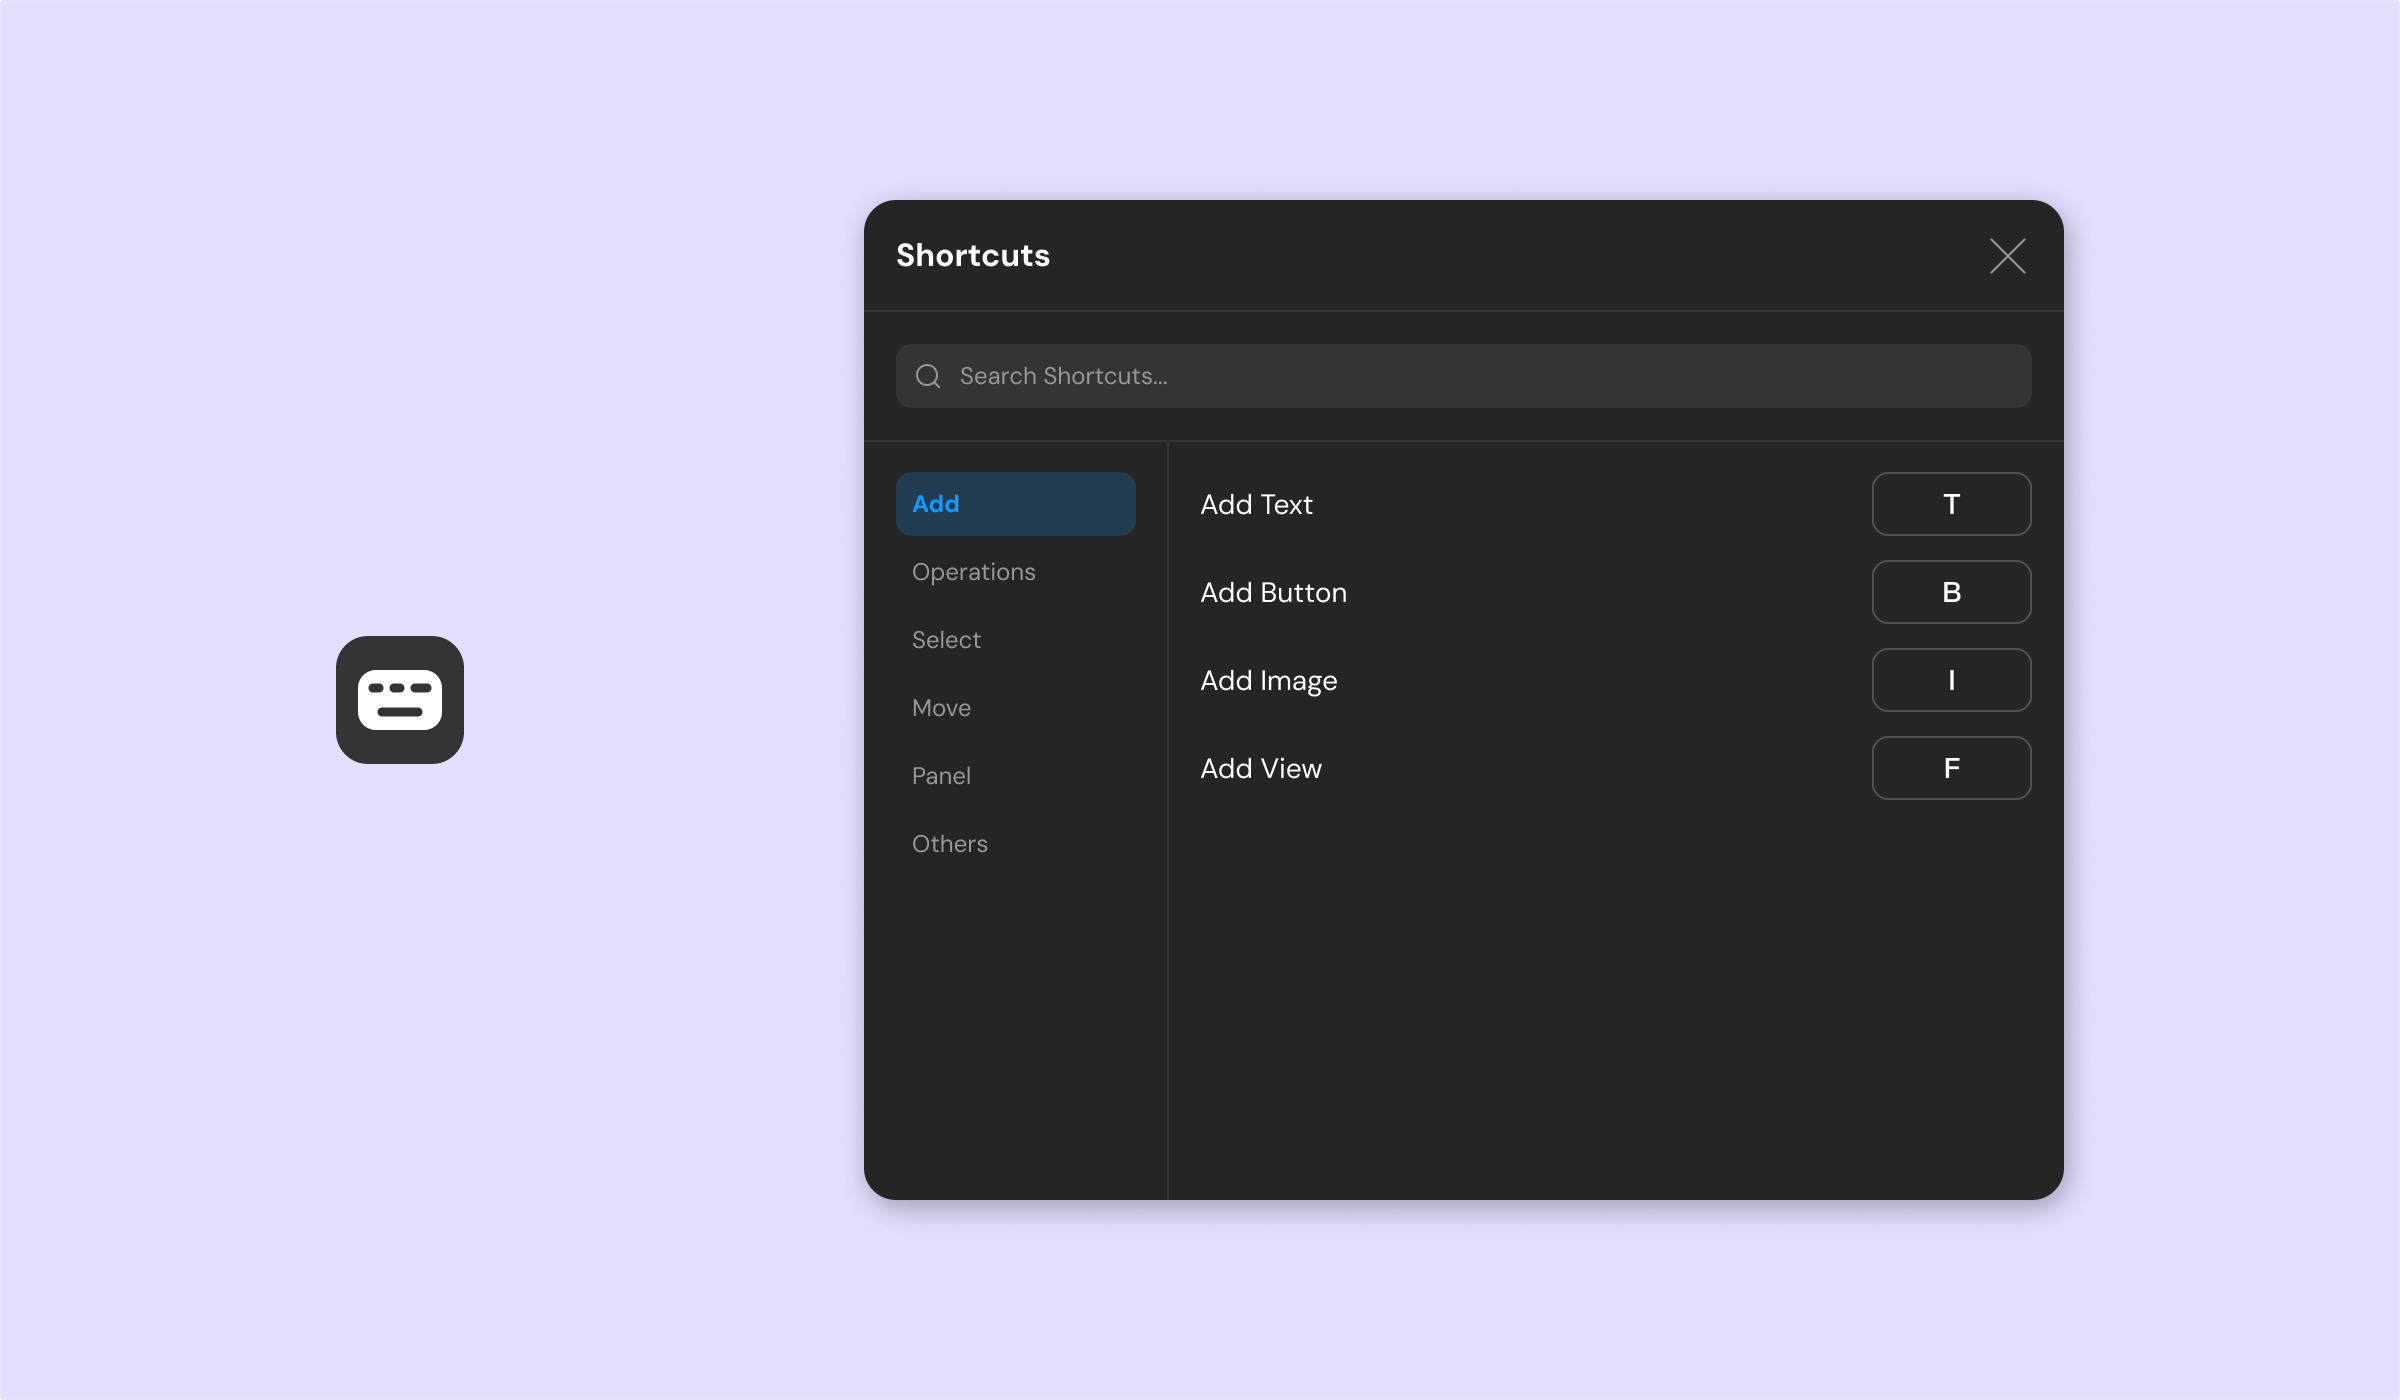Go to the Move category
Viewport: 2400px width, 1400px height.
[x=1015, y=708]
